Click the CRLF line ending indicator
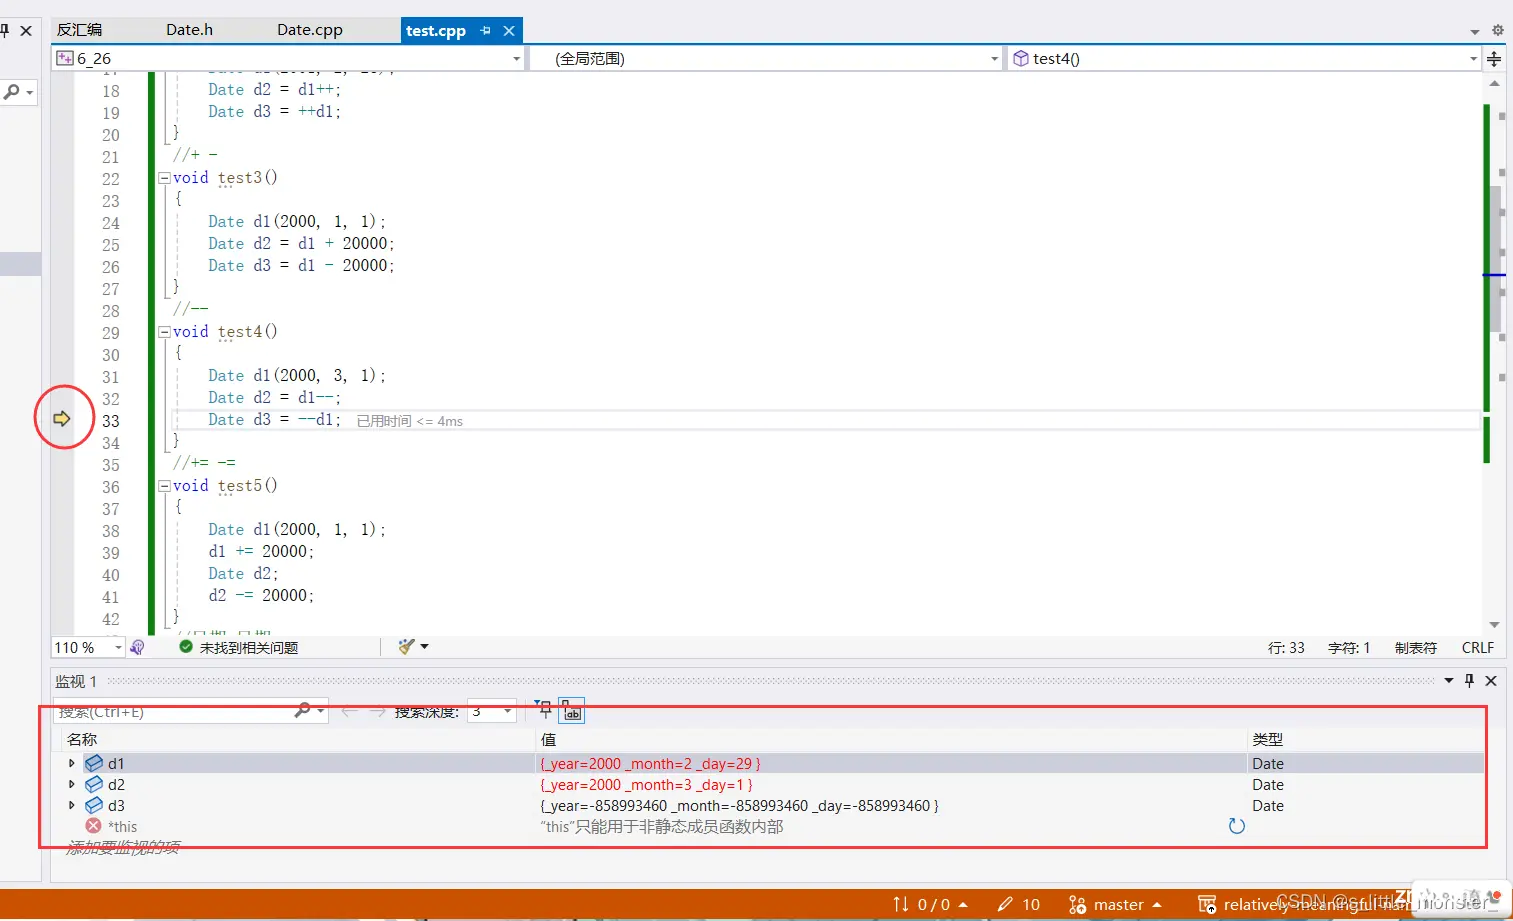The width and height of the screenshot is (1513, 921). (1477, 648)
